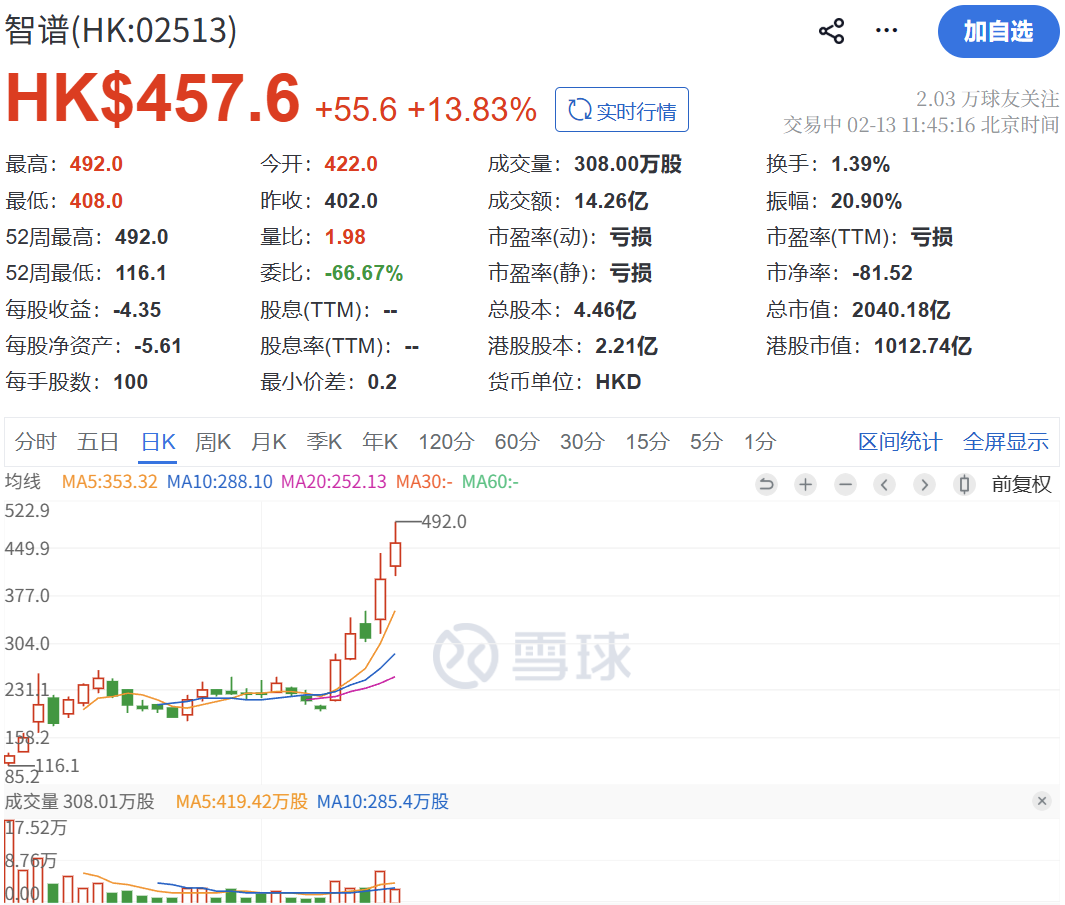Select the 季K chart tab
The image size is (1065, 905).
[x=324, y=442]
